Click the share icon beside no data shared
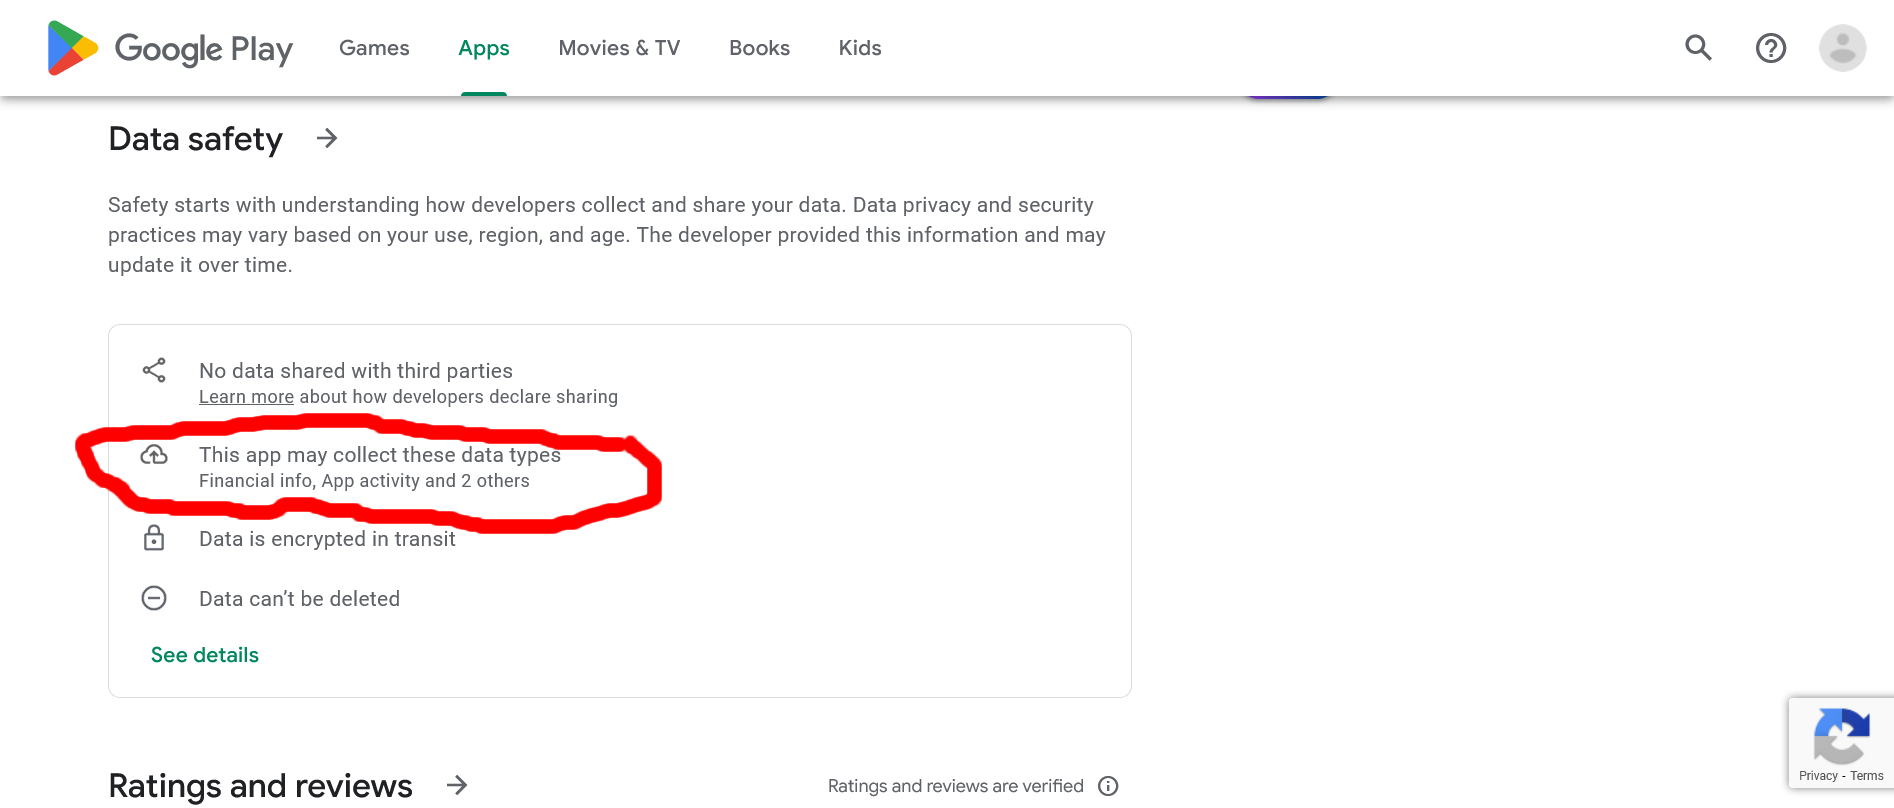The height and width of the screenshot is (808, 1894). (x=154, y=371)
